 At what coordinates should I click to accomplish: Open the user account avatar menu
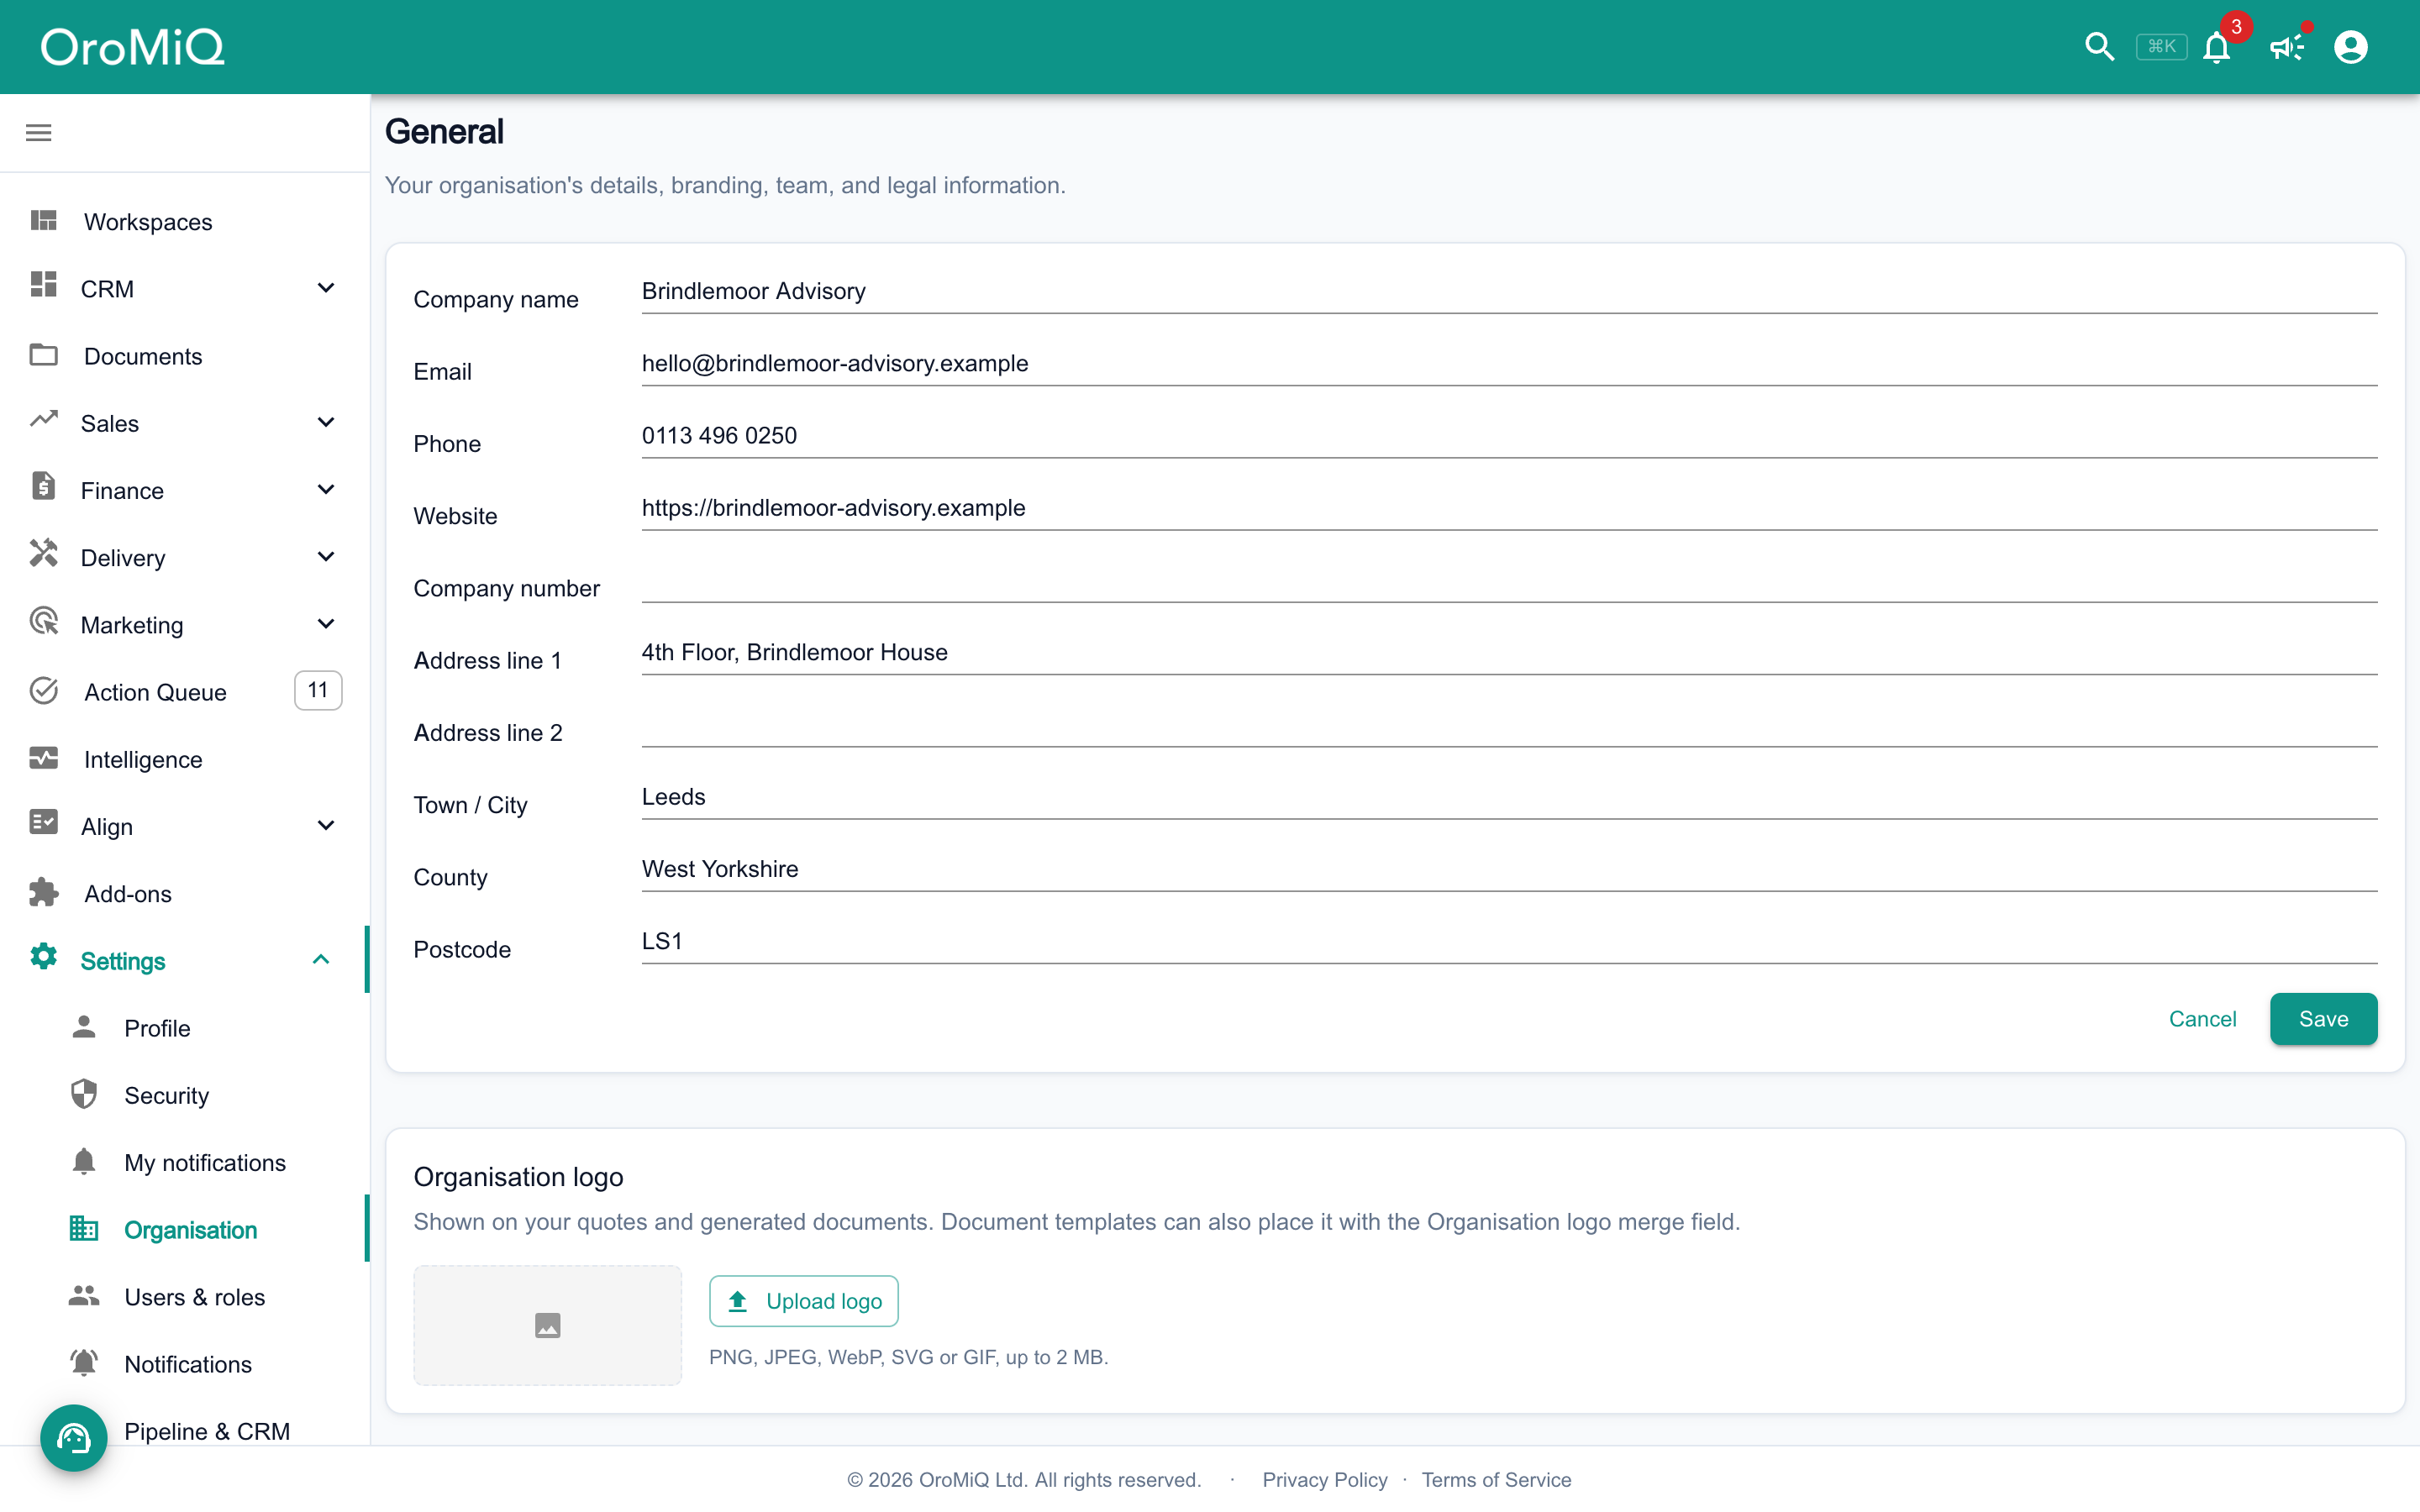pos(2351,47)
